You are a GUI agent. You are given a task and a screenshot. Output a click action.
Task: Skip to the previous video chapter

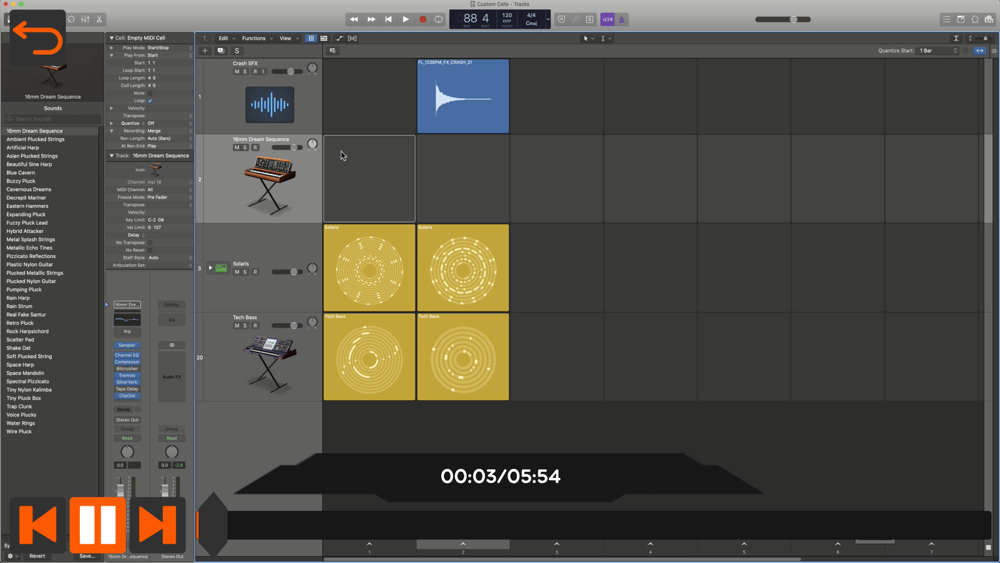[x=38, y=525]
